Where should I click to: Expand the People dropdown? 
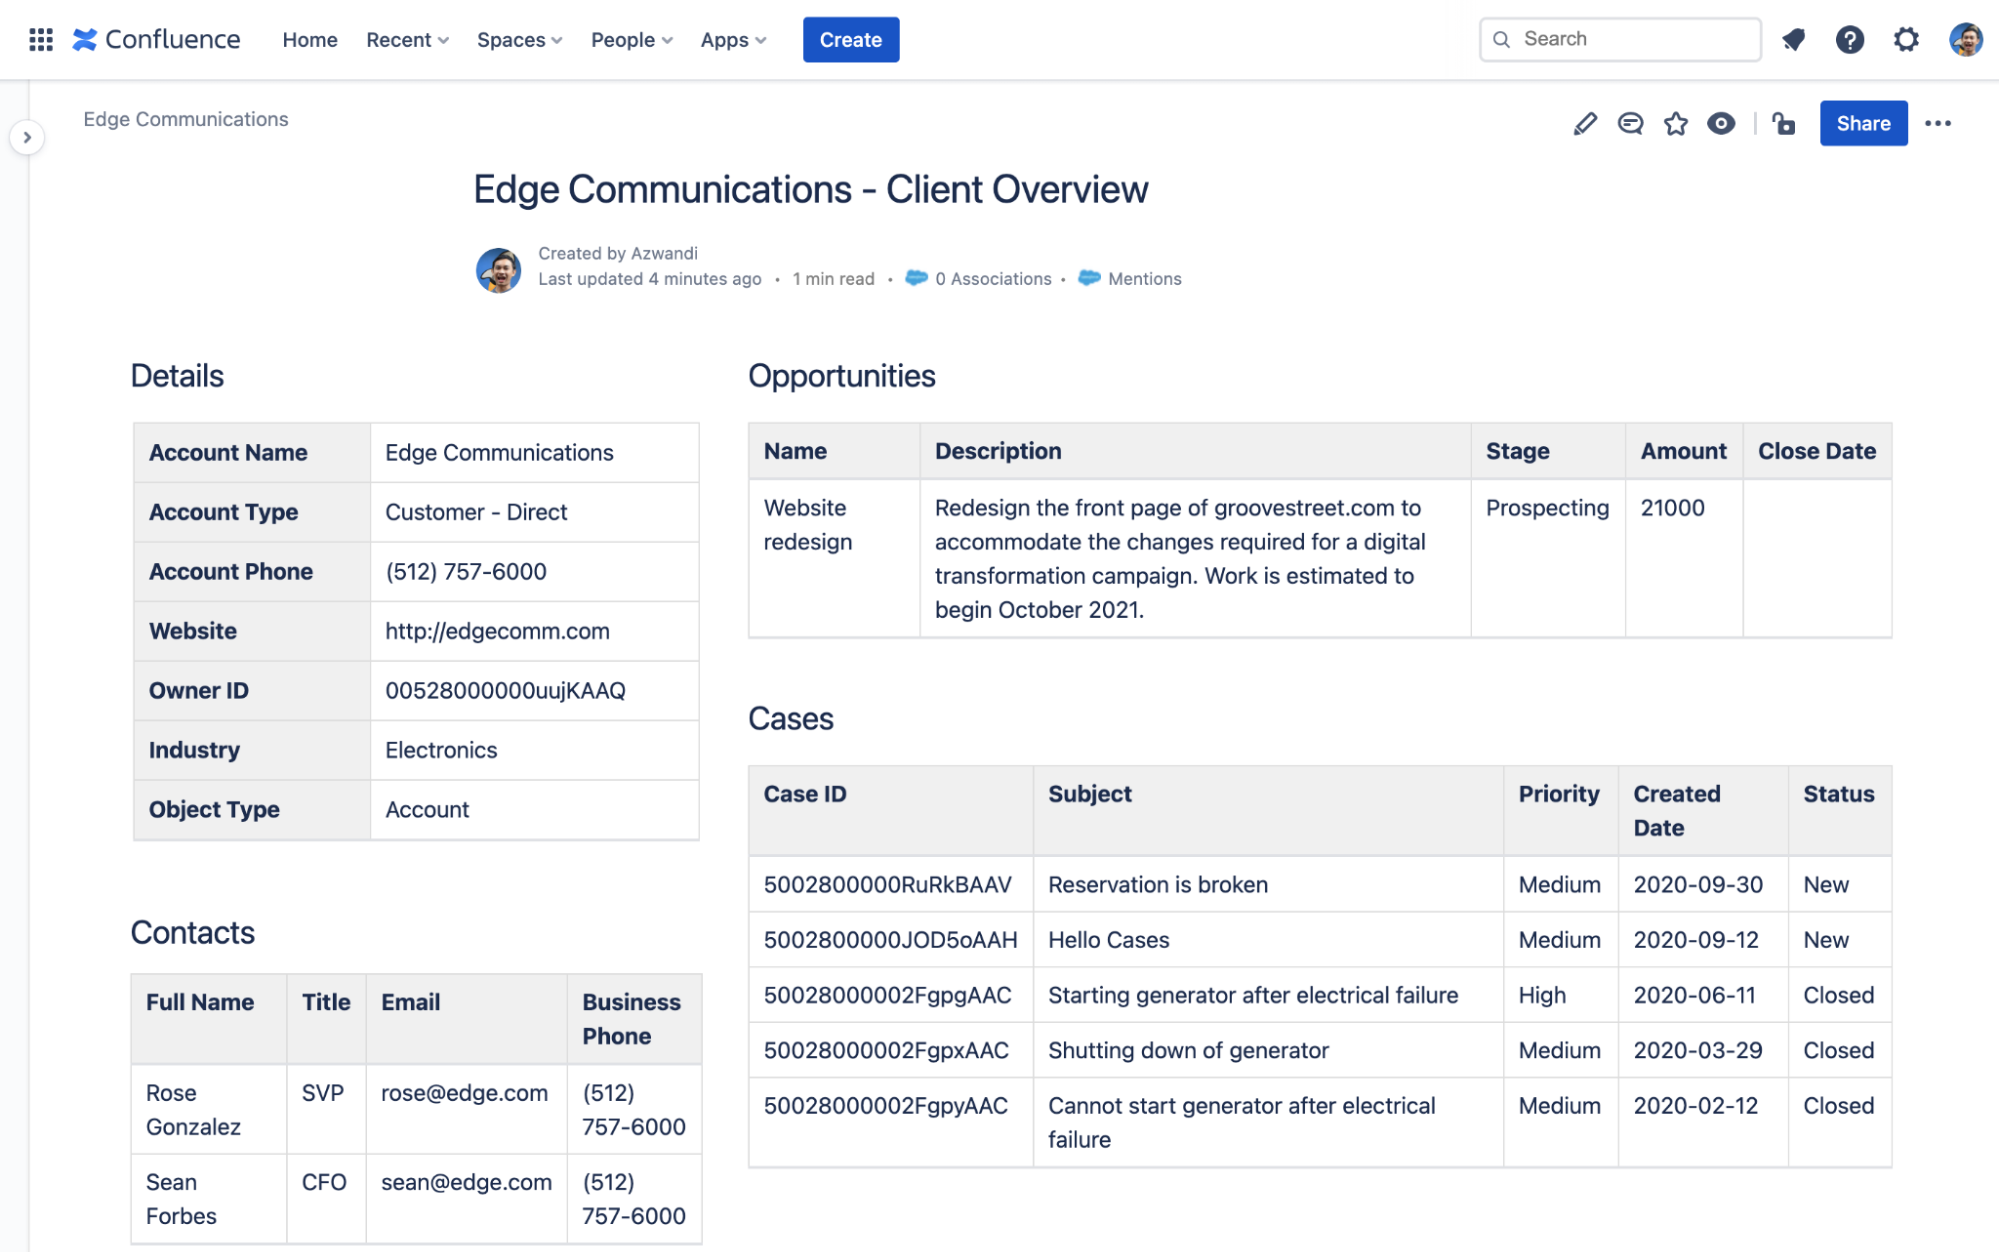click(x=631, y=40)
